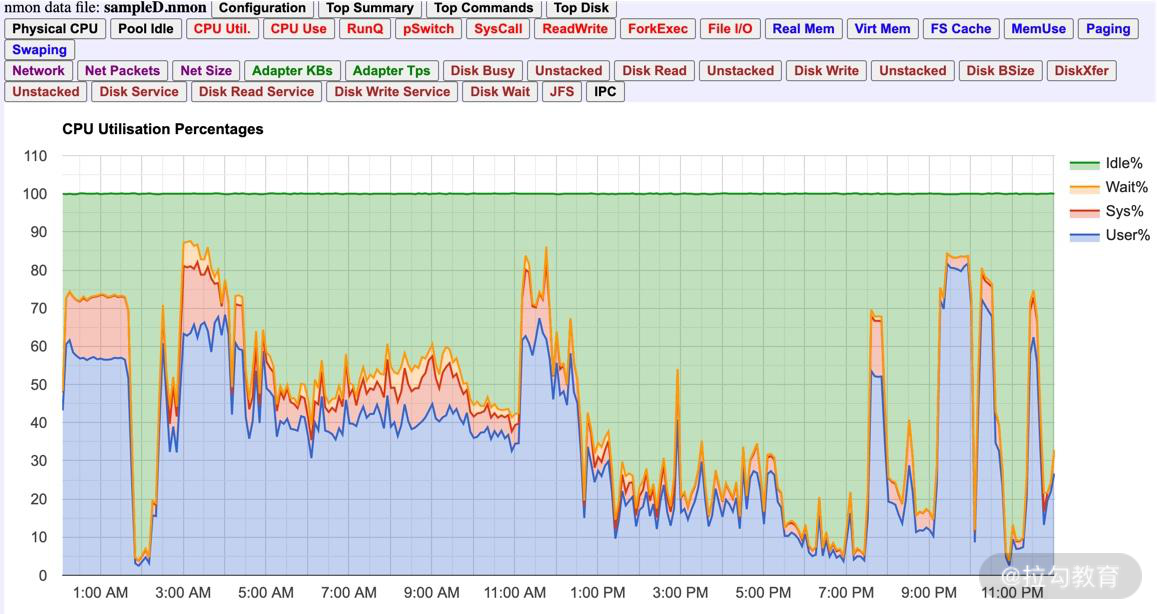Display the Disk Busy chart
The width and height of the screenshot is (1157, 614).
tap(483, 71)
